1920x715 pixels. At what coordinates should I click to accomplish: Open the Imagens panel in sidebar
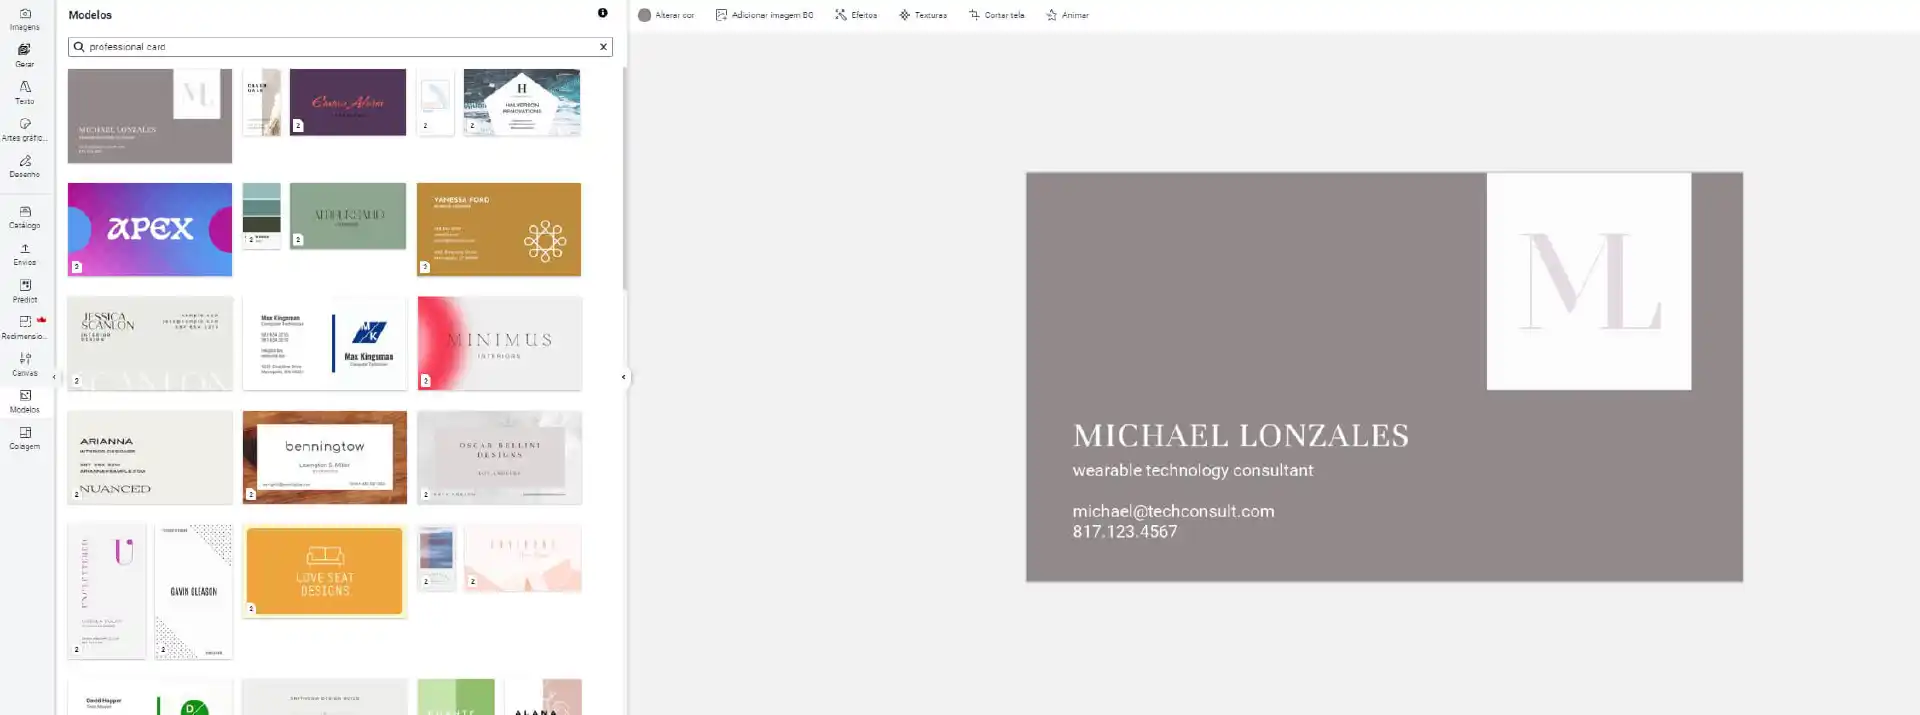25,19
